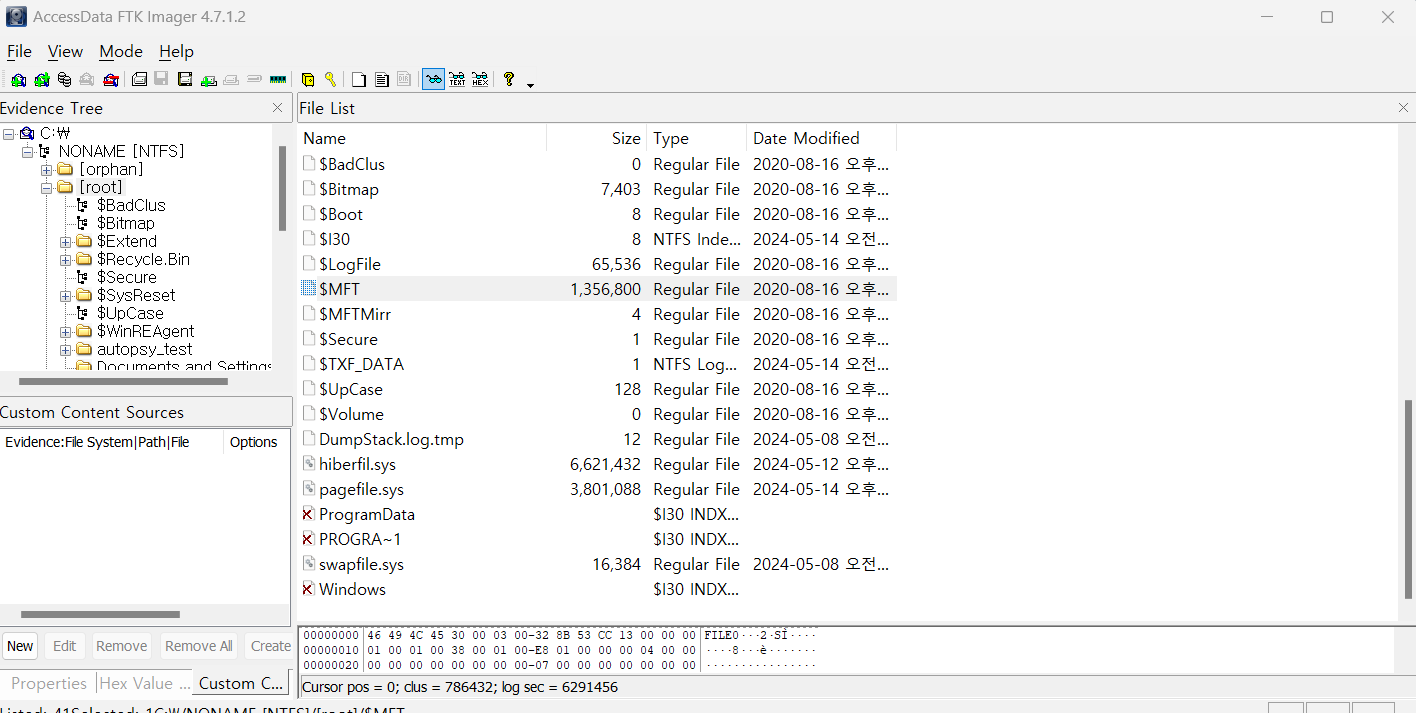
Task: Expand the $WinREAgent folder
Action: click(65, 331)
